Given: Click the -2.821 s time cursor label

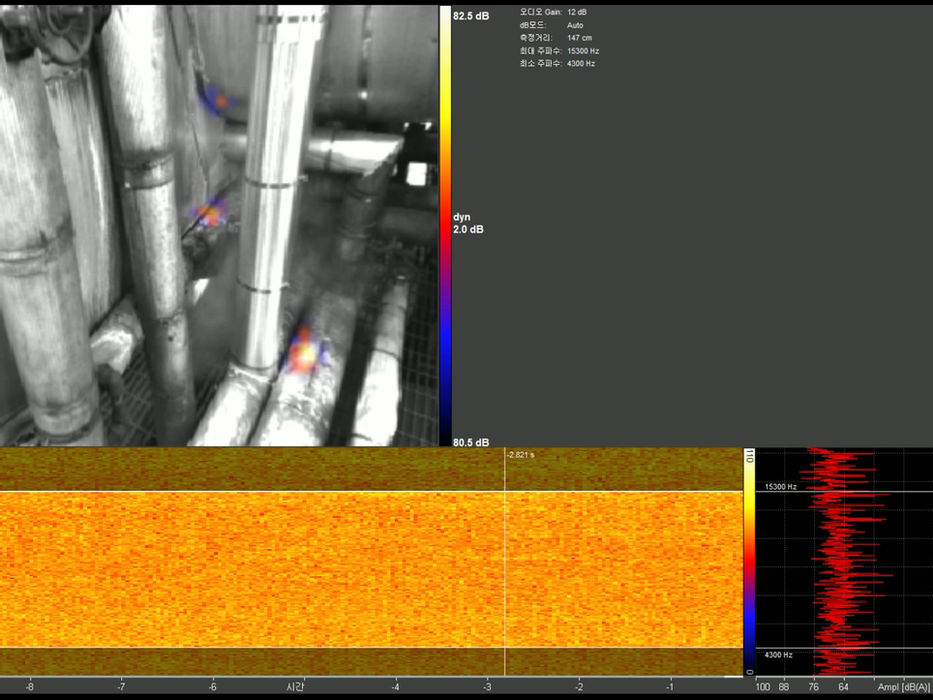Looking at the screenshot, I should 521,455.
